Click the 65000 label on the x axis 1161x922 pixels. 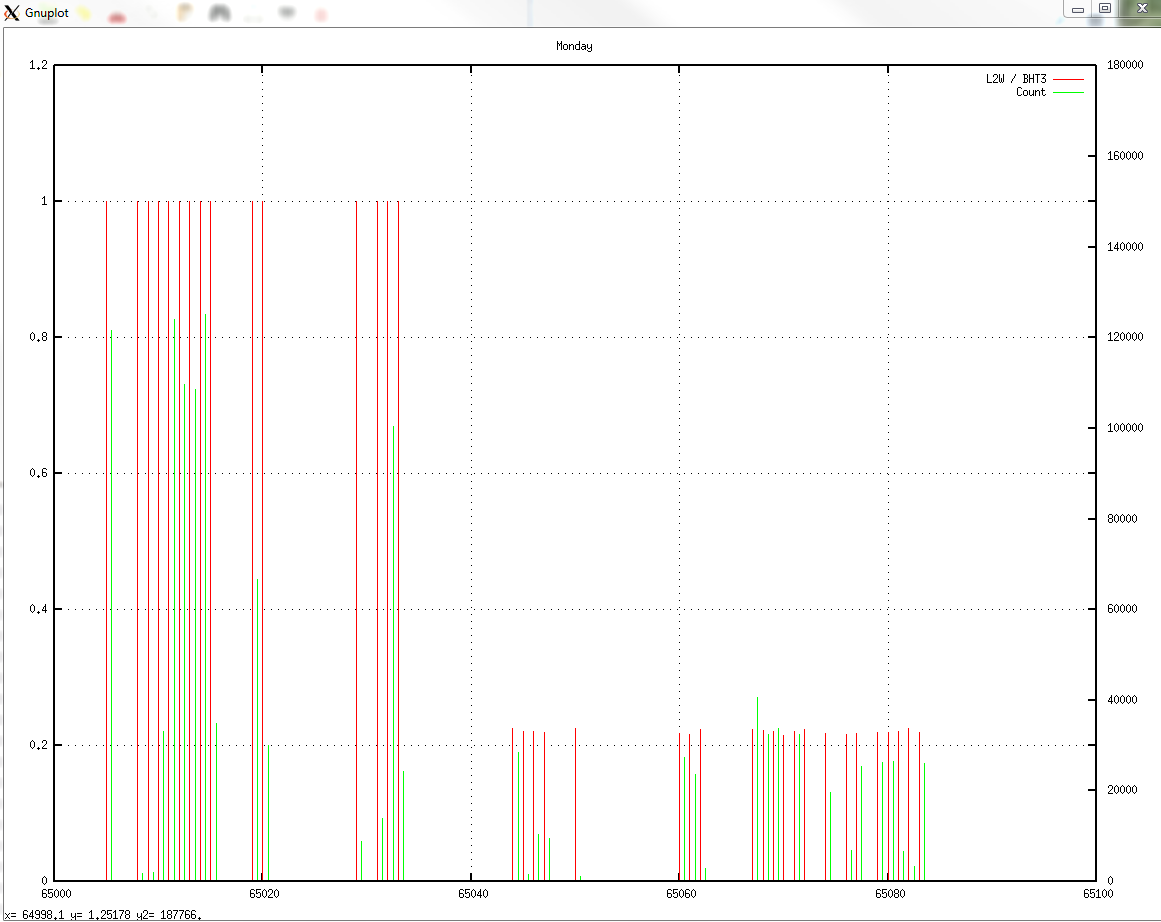pos(56,894)
